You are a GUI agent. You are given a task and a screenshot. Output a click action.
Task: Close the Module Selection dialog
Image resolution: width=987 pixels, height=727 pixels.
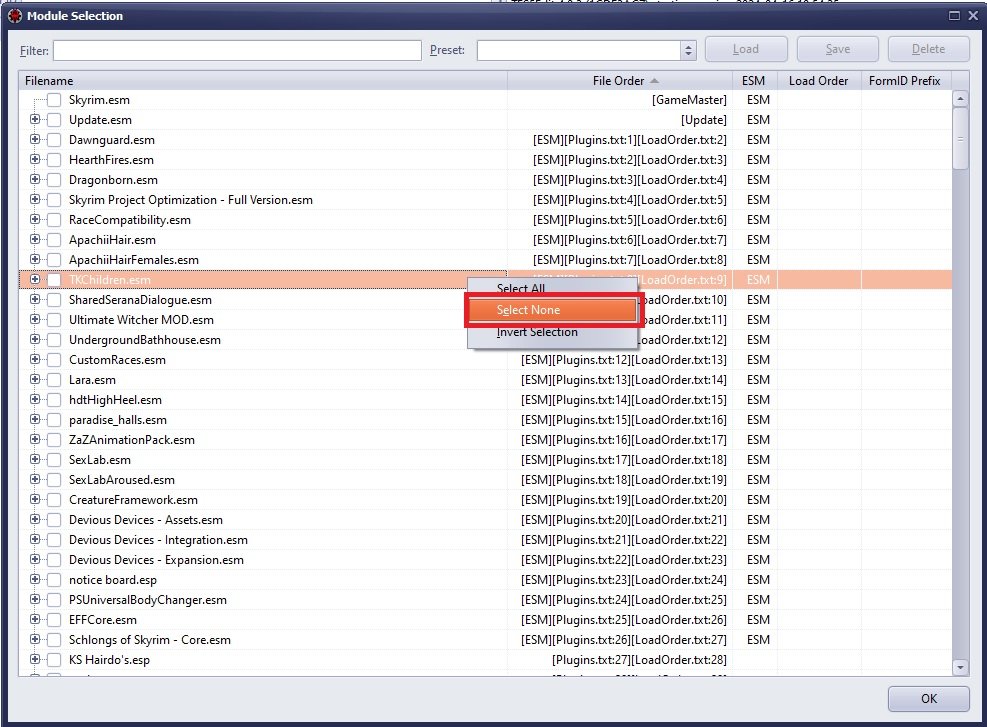click(x=973, y=16)
